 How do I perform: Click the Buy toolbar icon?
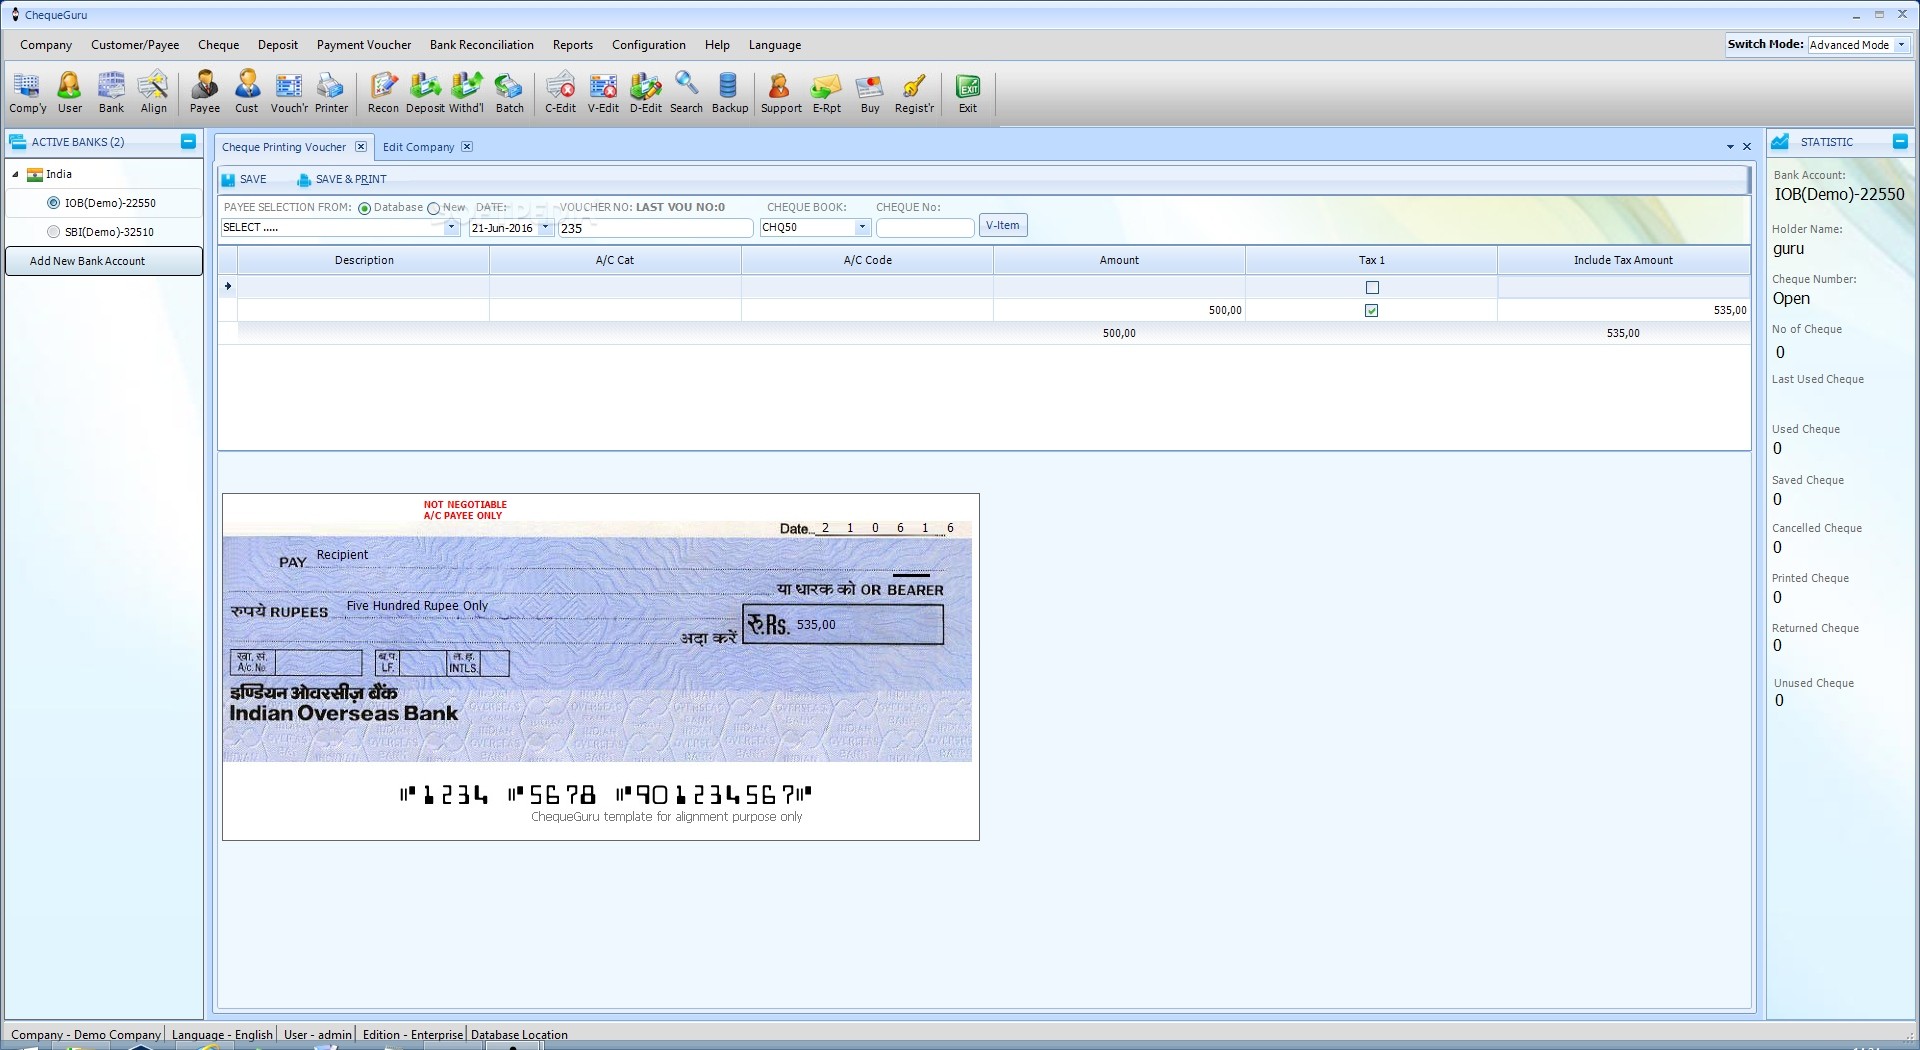tap(870, 93)
